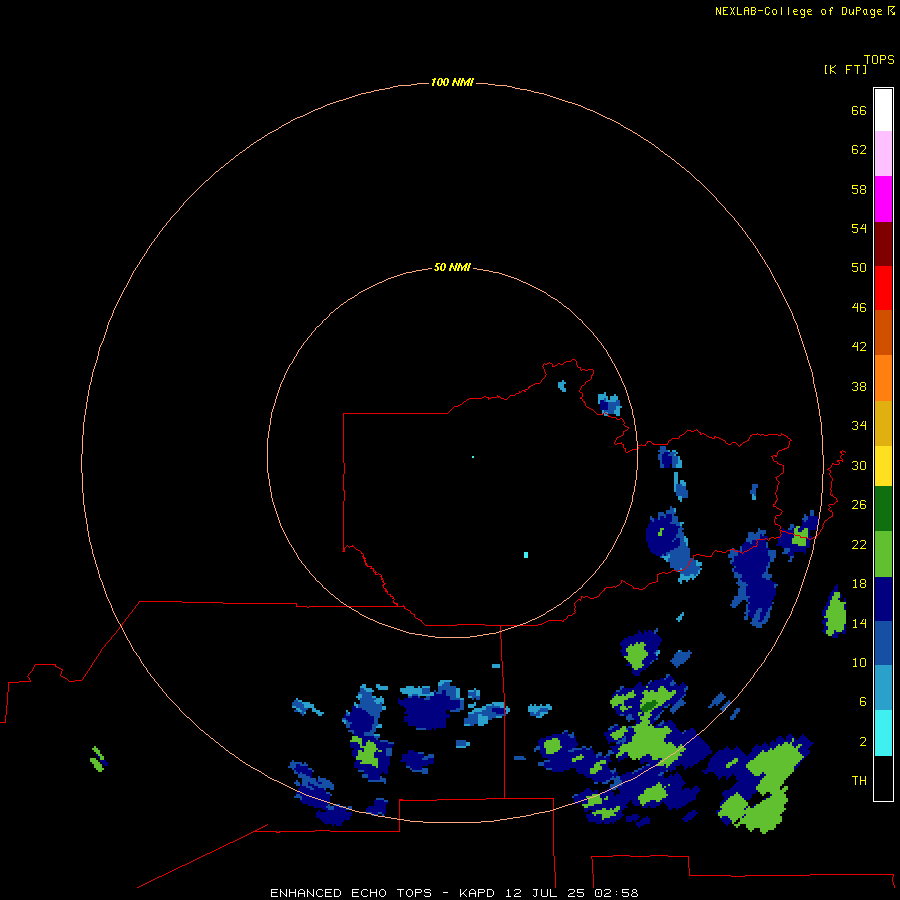
Task: Click the light pink swatch near 62
Action: [883, 154]
